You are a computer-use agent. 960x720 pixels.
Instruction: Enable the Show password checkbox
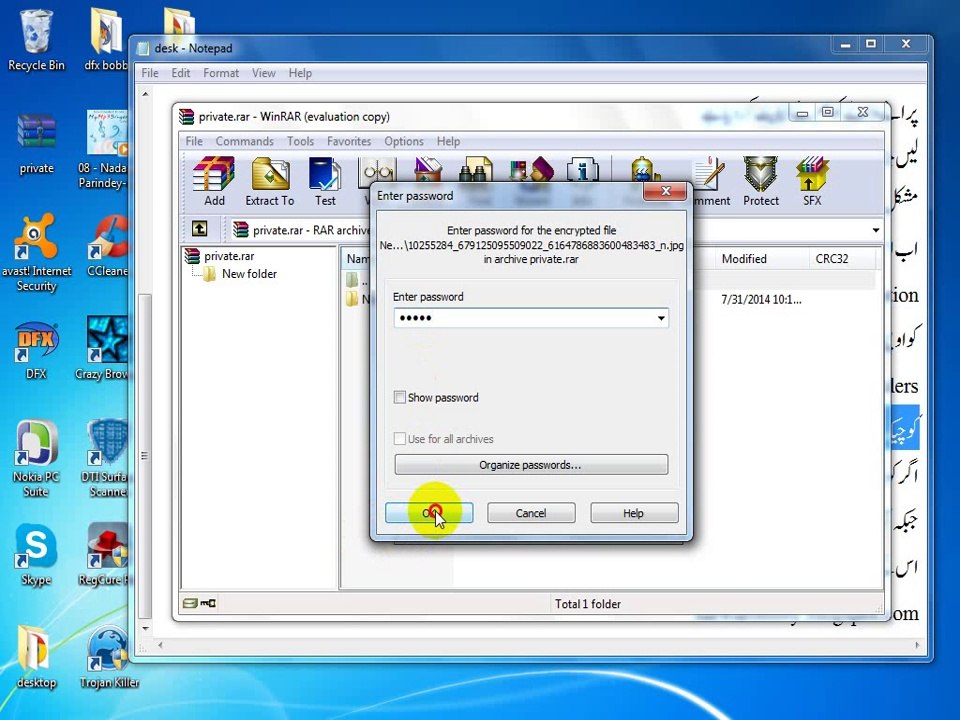(399, 397)
